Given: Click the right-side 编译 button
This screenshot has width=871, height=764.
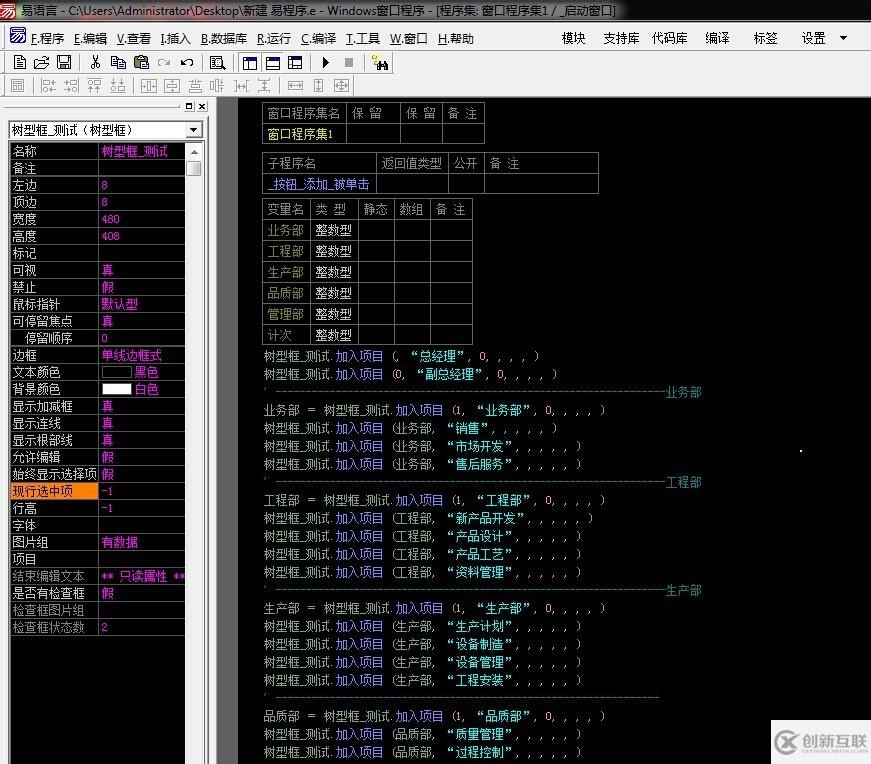Looking at the screenshot, I should click(717, 38).
